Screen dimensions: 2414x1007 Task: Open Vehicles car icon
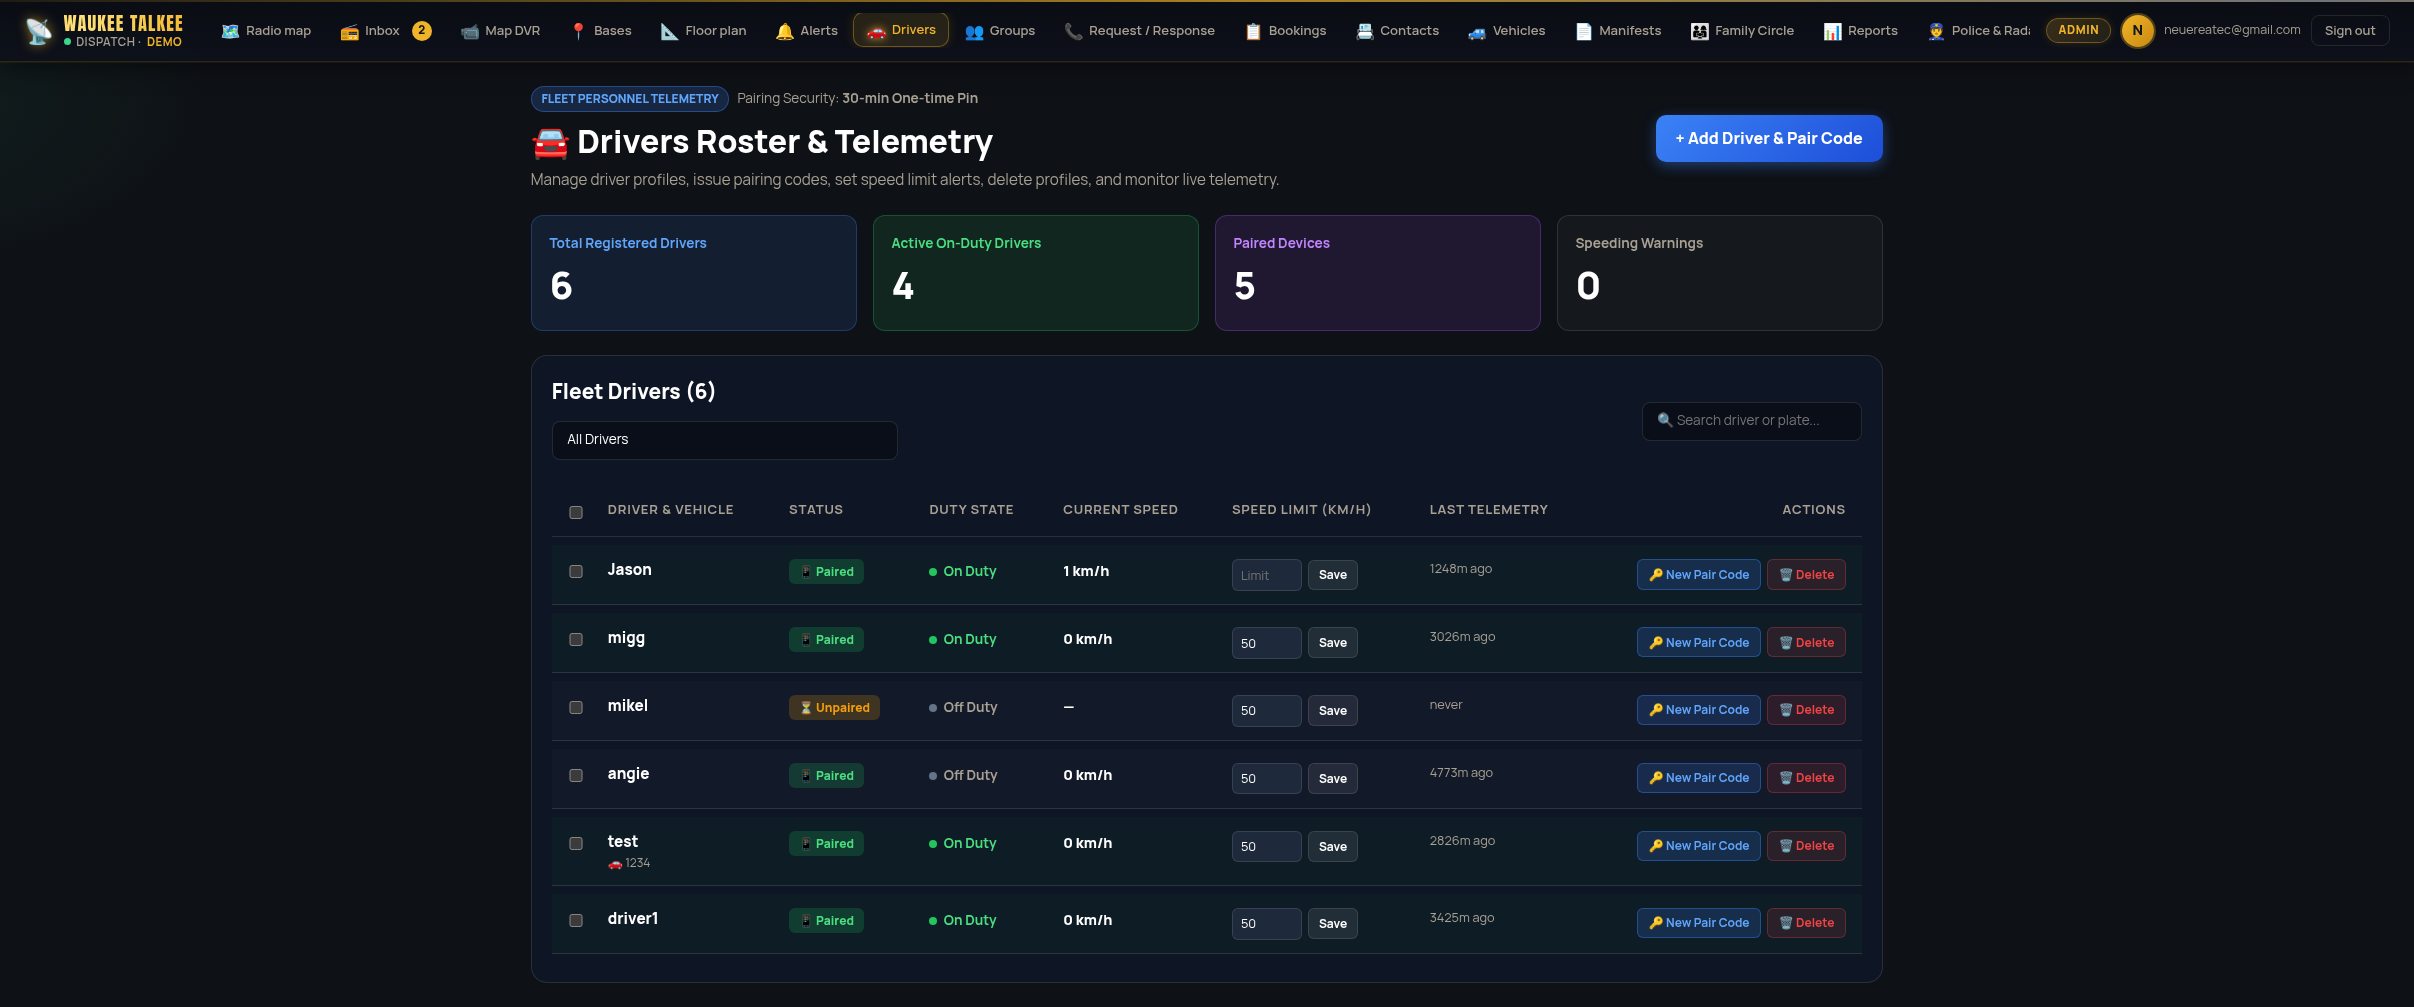coord(1477,32)
